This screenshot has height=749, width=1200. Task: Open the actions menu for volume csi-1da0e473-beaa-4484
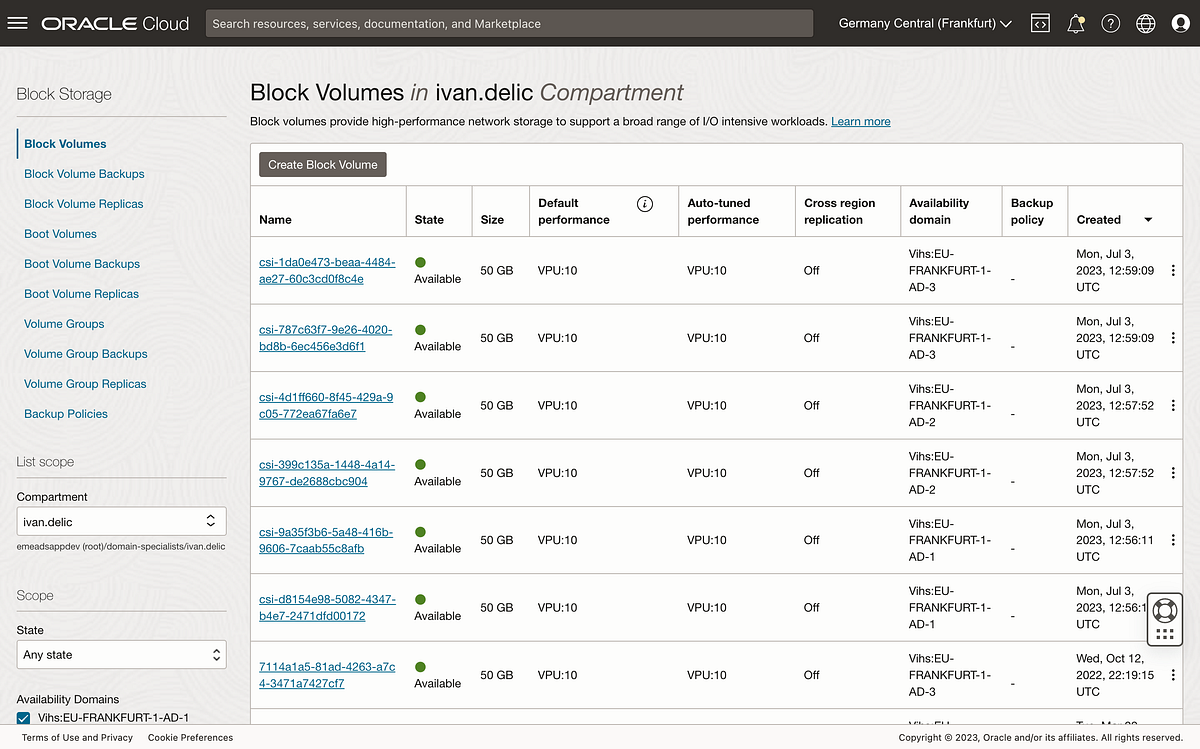(x=1172, y=270)
